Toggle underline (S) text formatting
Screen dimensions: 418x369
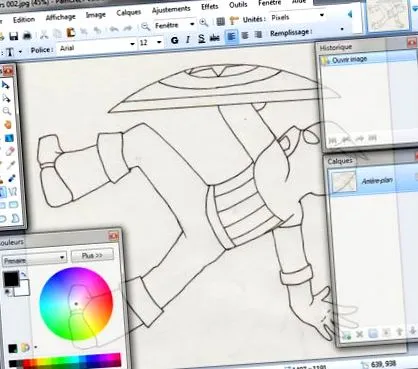point(201,39)
